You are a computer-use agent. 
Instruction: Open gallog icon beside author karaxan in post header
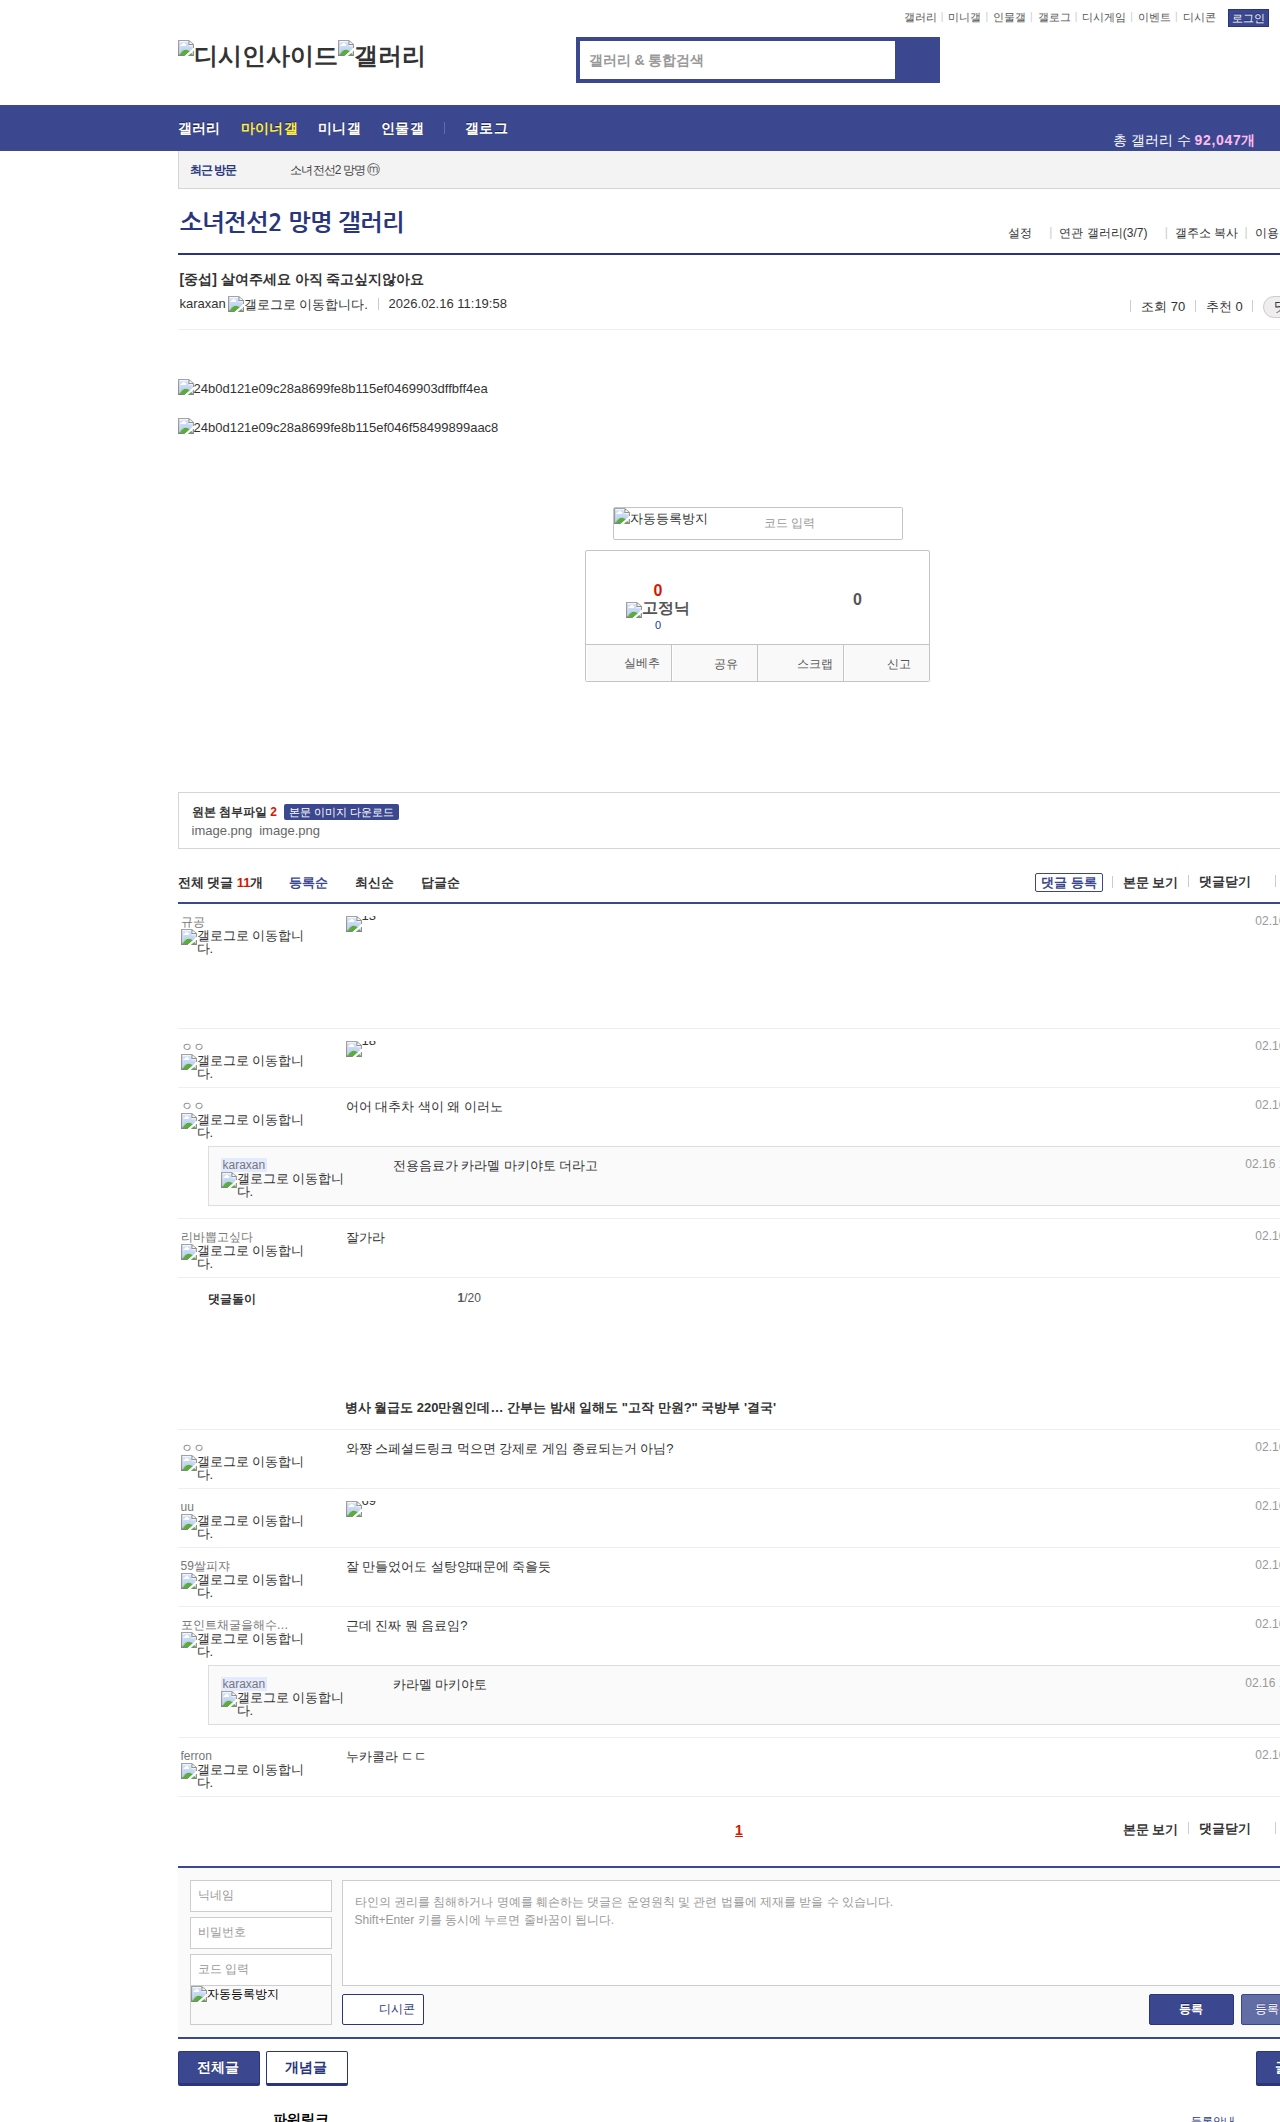point(298,304)
